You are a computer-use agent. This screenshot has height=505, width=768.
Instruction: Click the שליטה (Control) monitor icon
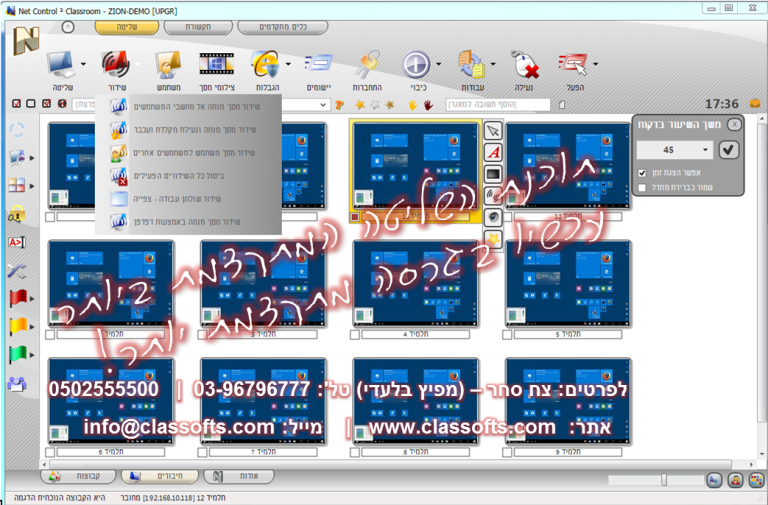click(x=61, y=65)
